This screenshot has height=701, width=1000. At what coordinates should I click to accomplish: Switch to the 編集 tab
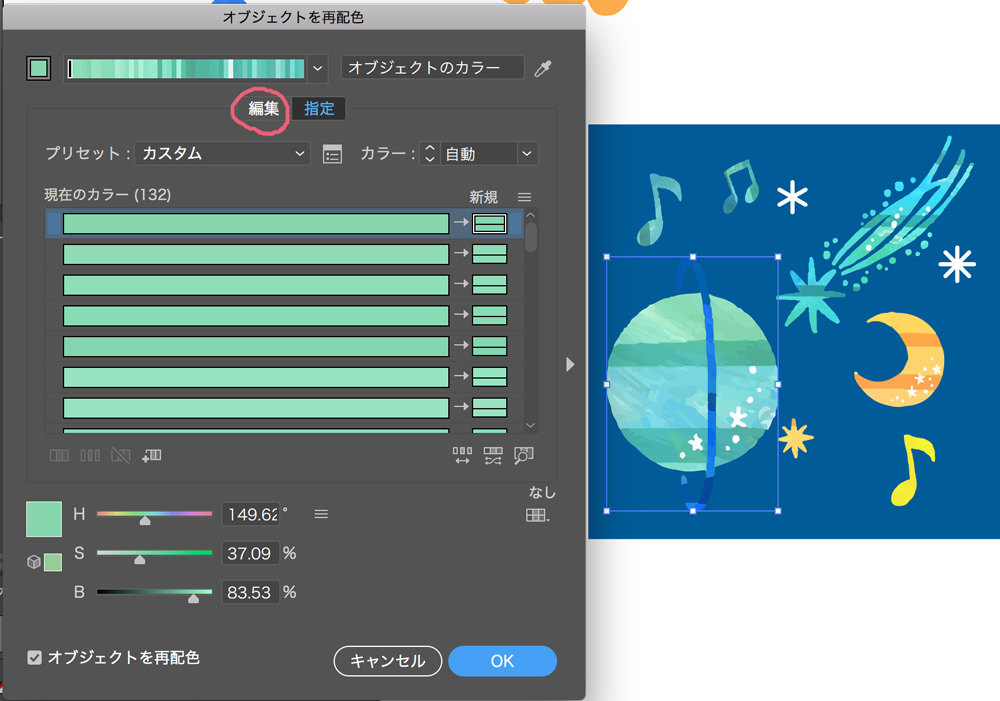point(263,109)
